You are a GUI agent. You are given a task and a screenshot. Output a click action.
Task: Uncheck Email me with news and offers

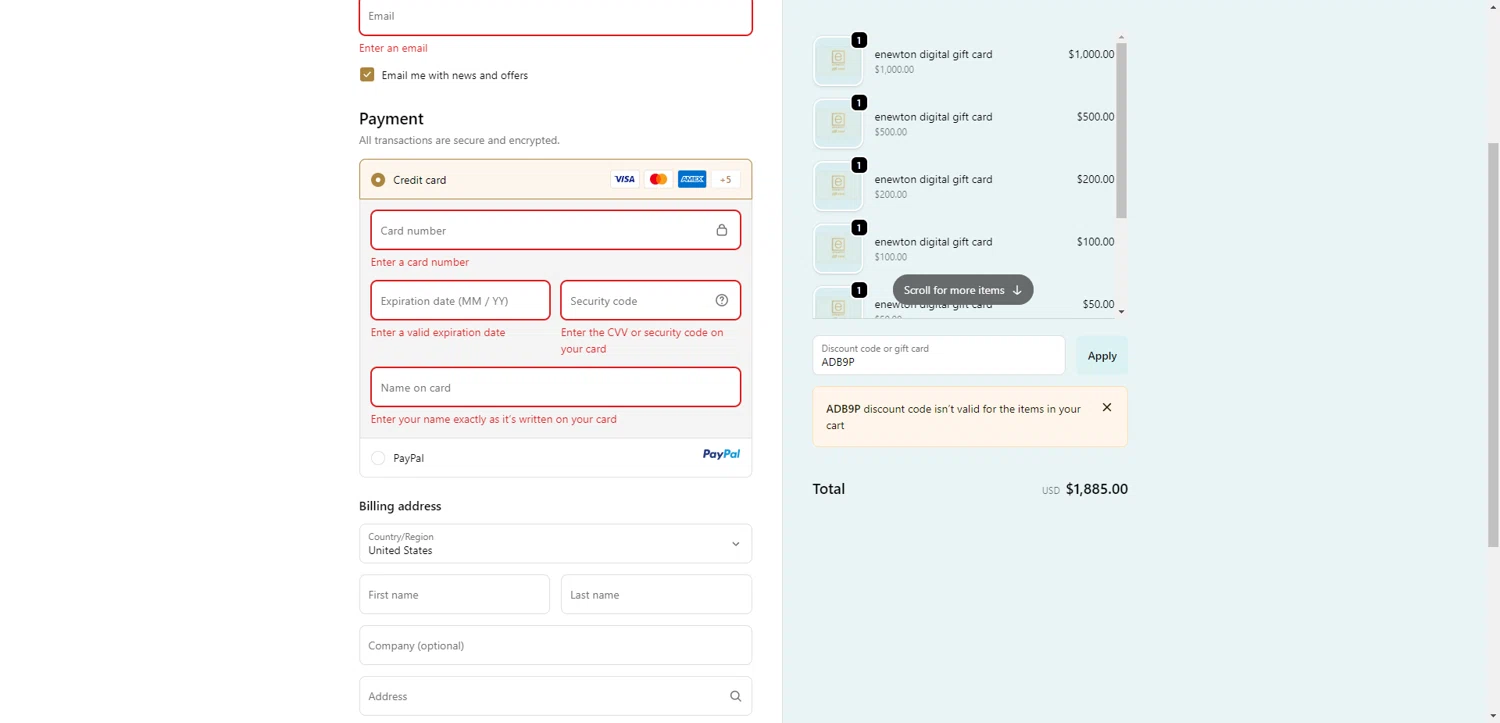click(367, 75)
